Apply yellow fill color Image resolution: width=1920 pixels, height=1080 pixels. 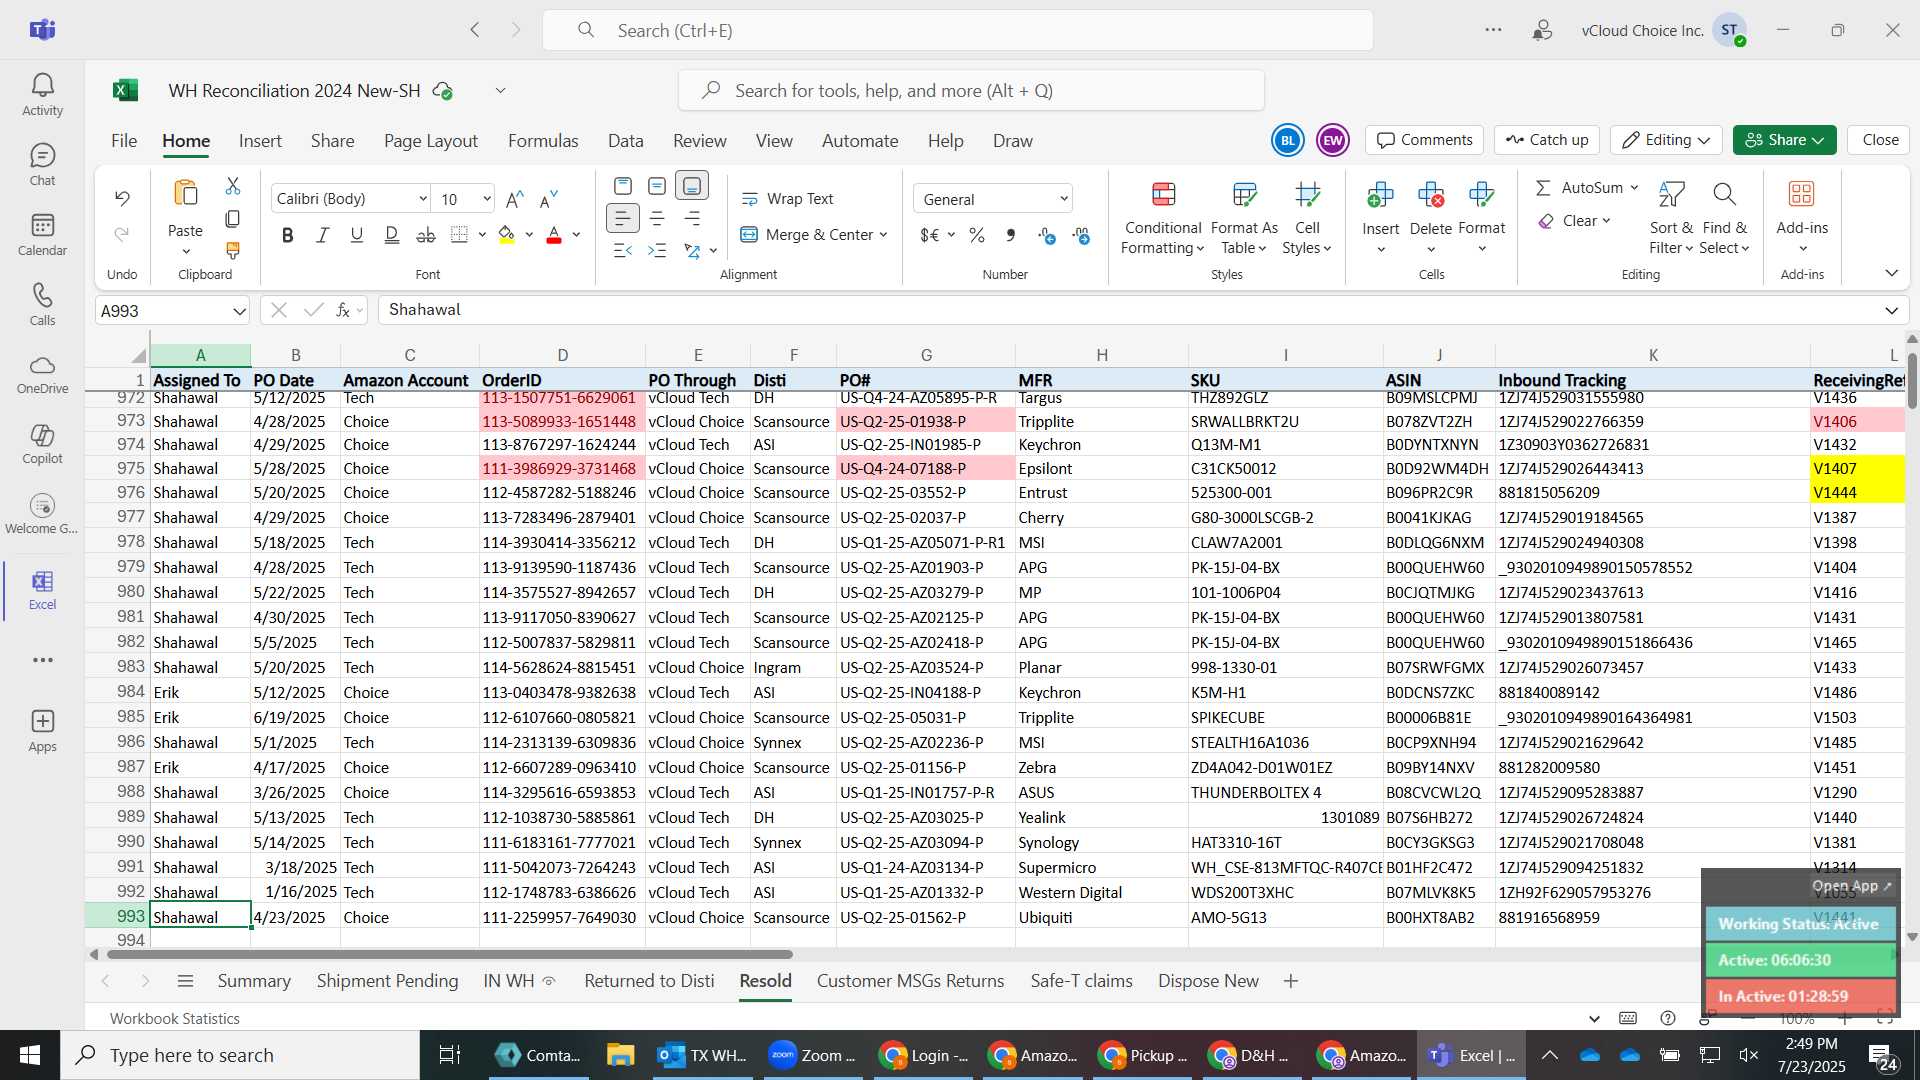[x=507, y=235]
